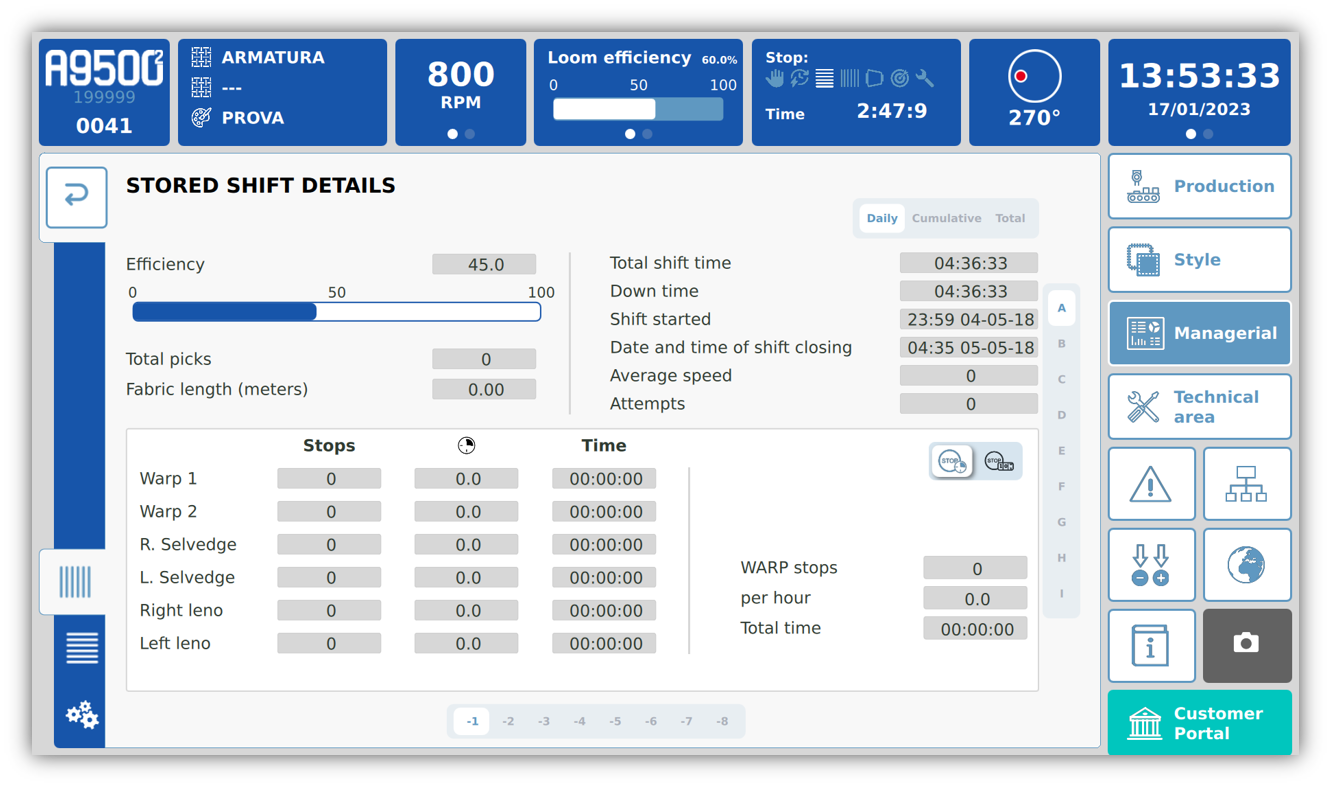Open the information manual book icon
The height and width of the screenshot is (787, 1331).
coord(1151,645)
